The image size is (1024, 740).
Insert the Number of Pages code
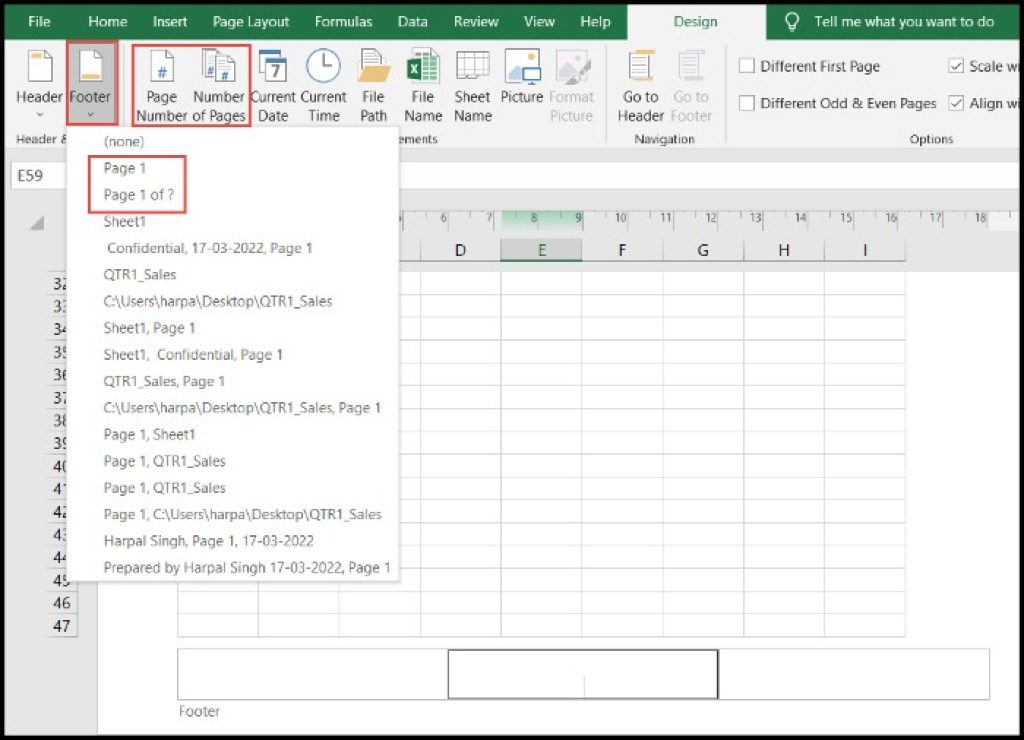click(218, 83)
